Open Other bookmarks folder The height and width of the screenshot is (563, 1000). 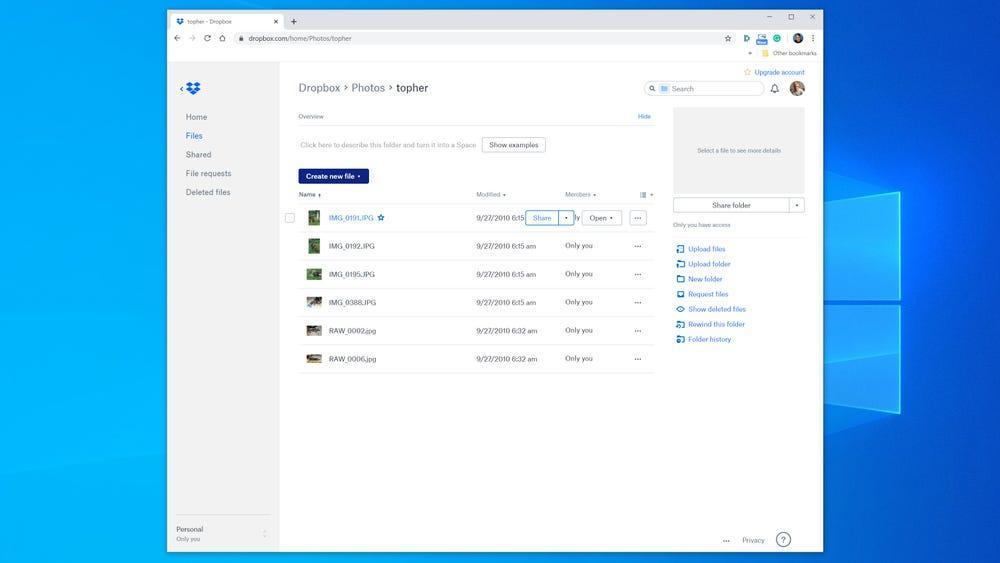tap(789, 54)
